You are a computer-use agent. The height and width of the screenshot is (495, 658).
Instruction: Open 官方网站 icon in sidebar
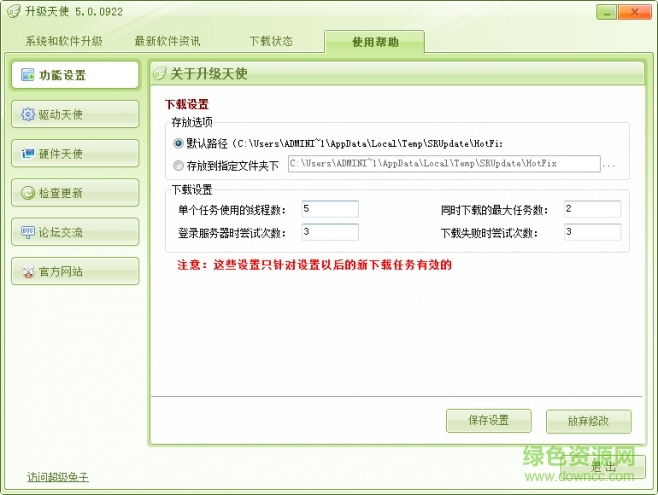(27, 271)
